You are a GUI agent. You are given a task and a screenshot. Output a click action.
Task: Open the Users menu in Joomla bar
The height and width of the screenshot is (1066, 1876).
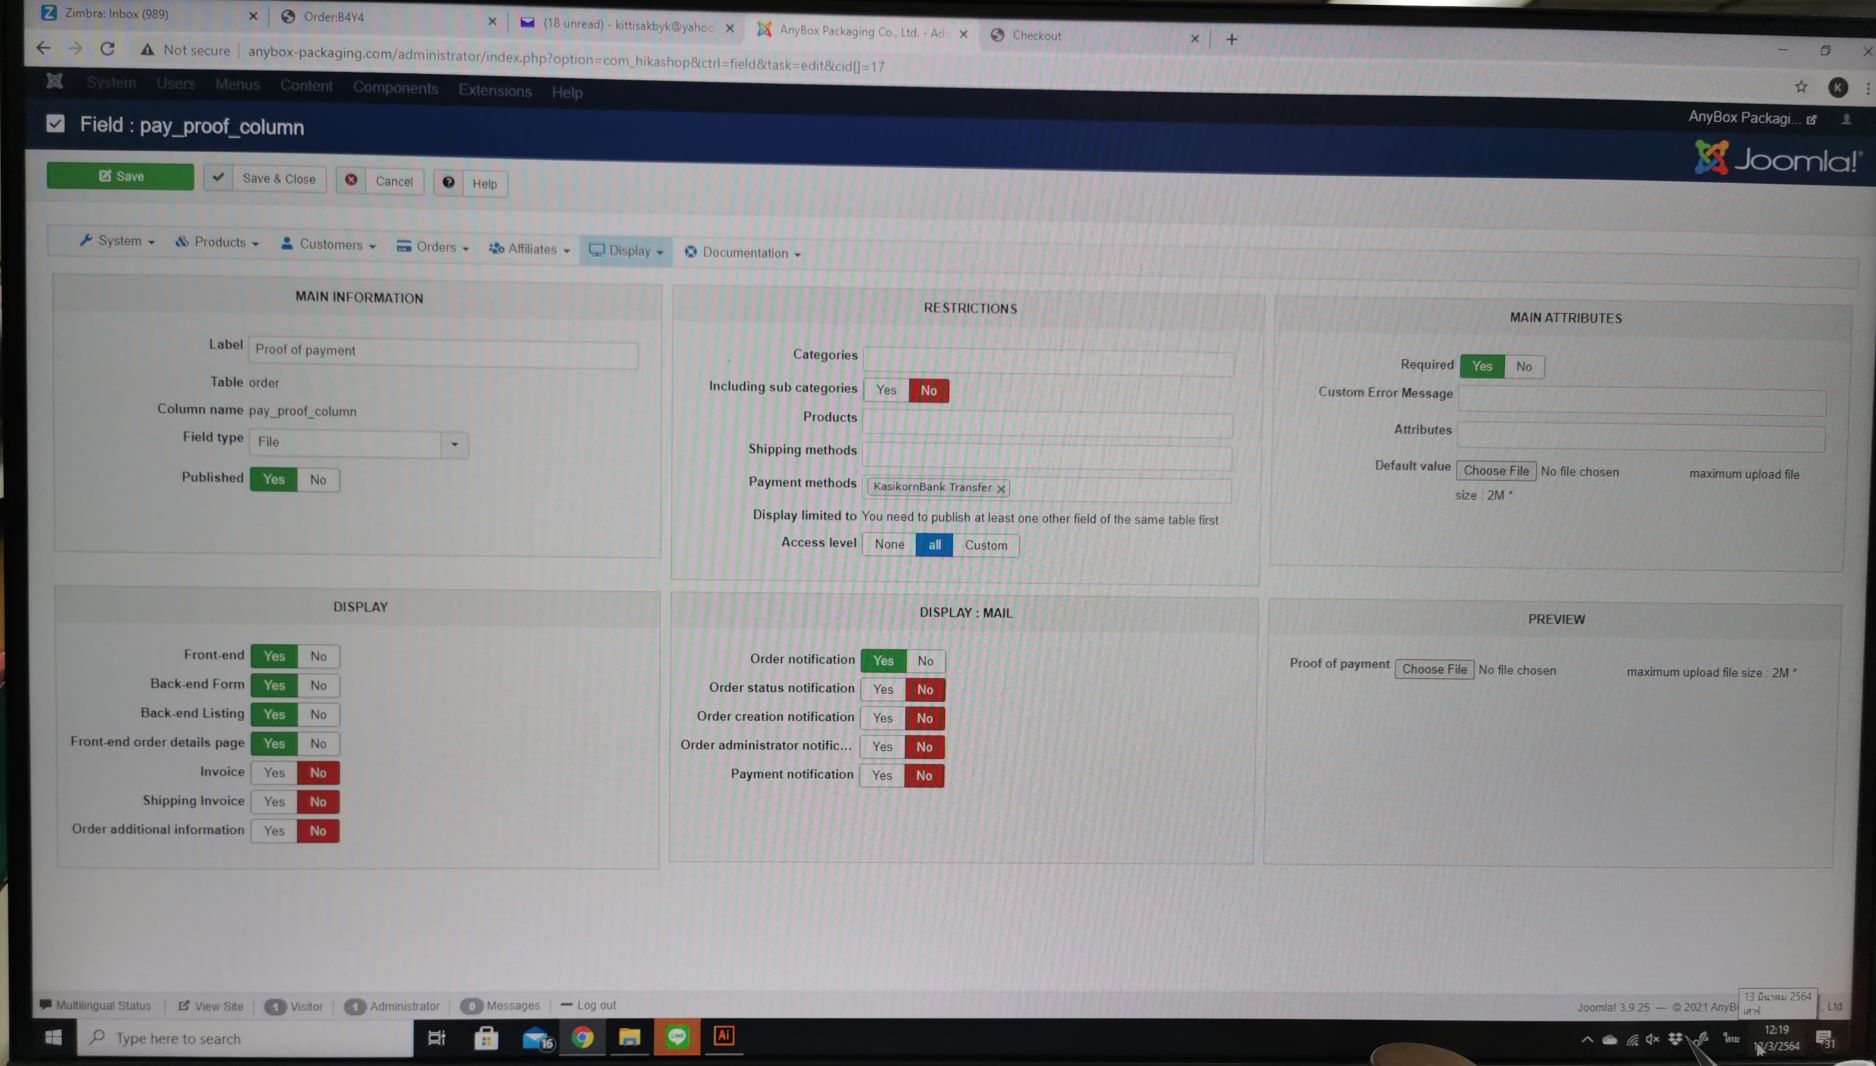175,84
